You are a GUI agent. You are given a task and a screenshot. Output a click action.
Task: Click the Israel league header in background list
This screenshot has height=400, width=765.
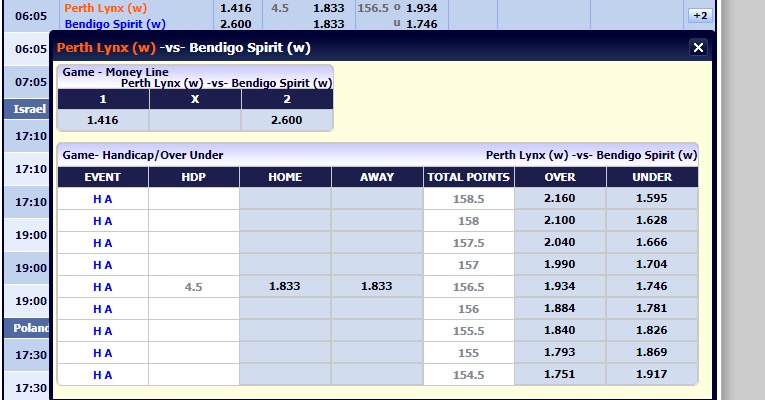tap(29, 109)
